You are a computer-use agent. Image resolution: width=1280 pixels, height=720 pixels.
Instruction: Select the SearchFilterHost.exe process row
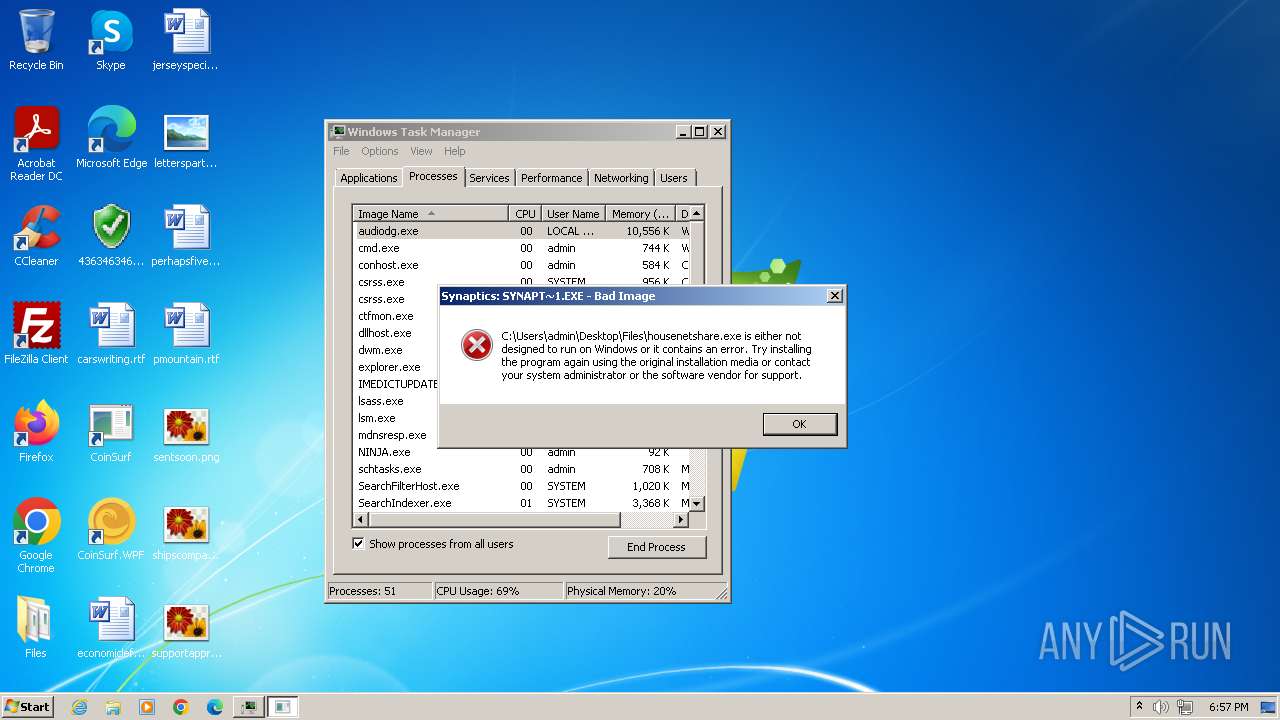click(x=521, y=486)
